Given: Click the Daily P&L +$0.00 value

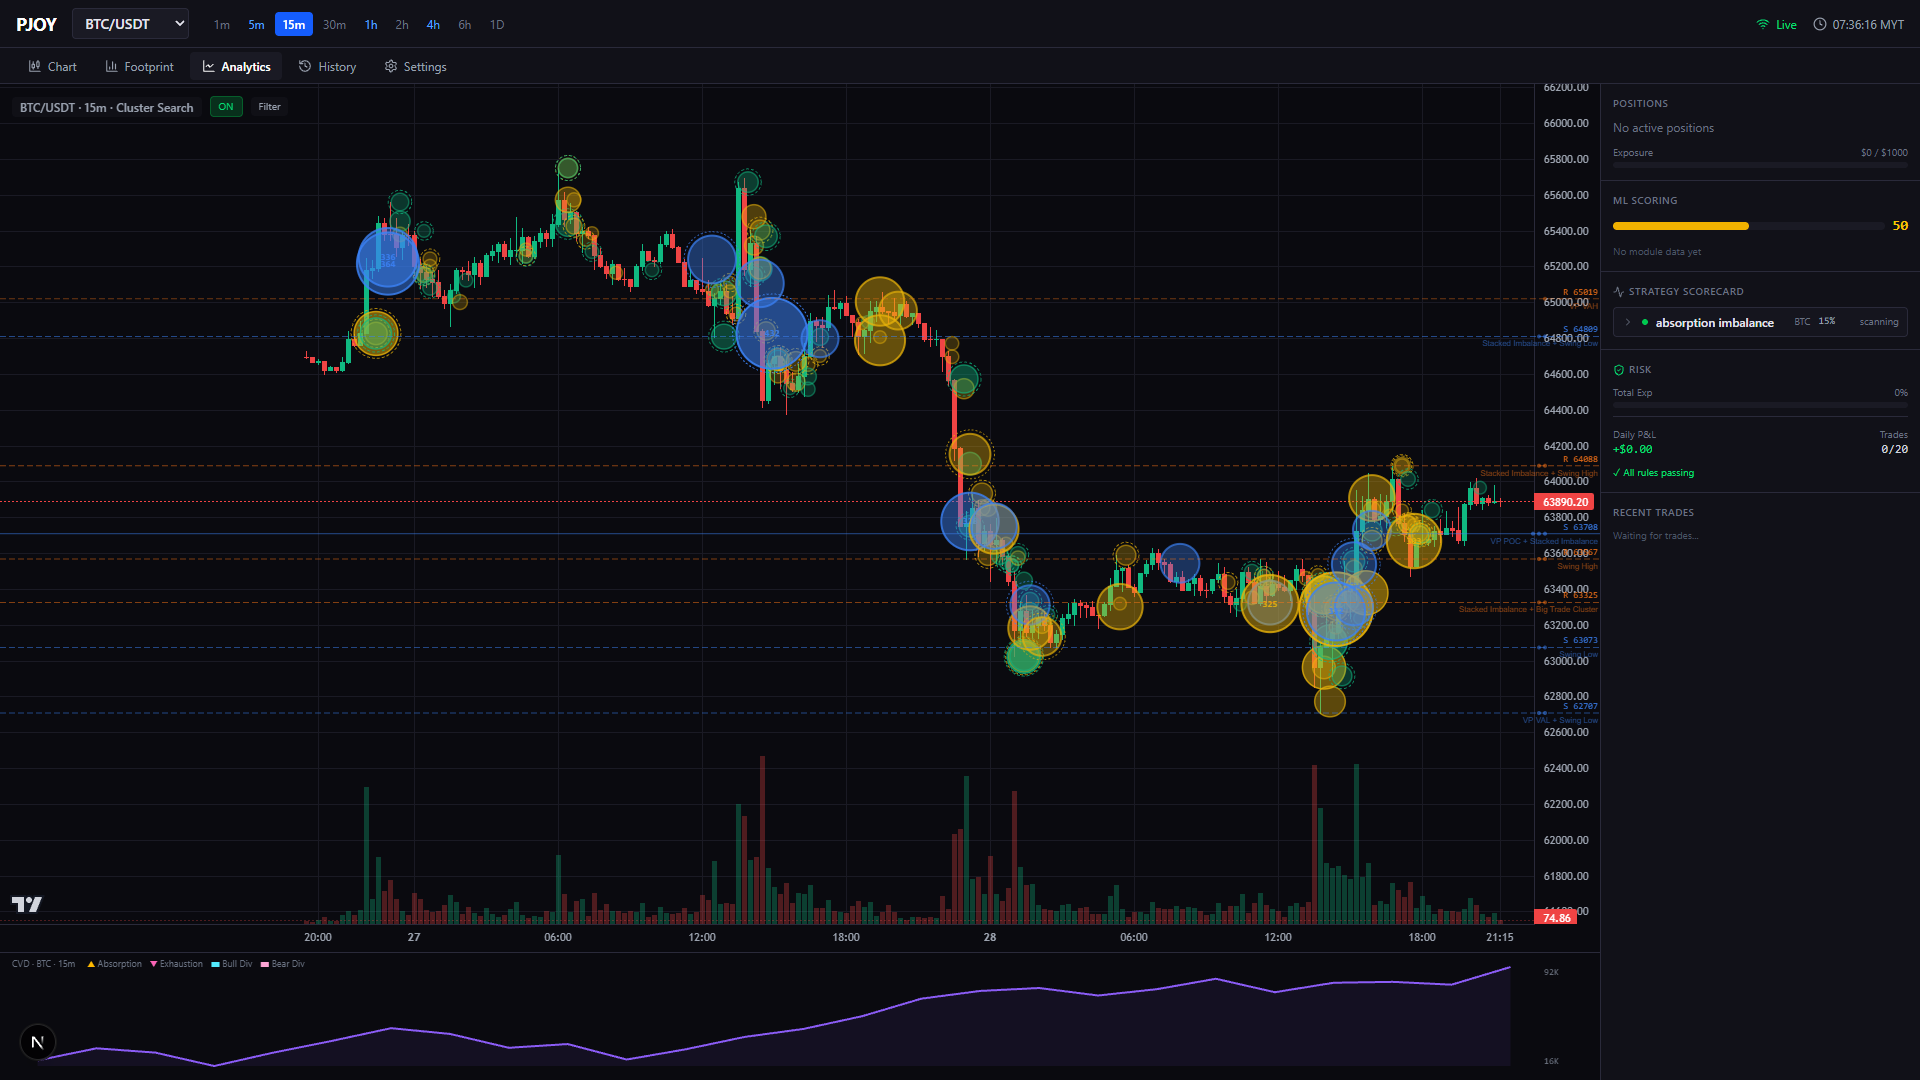Looking at the screenshot, I should tap(1632, 450).
